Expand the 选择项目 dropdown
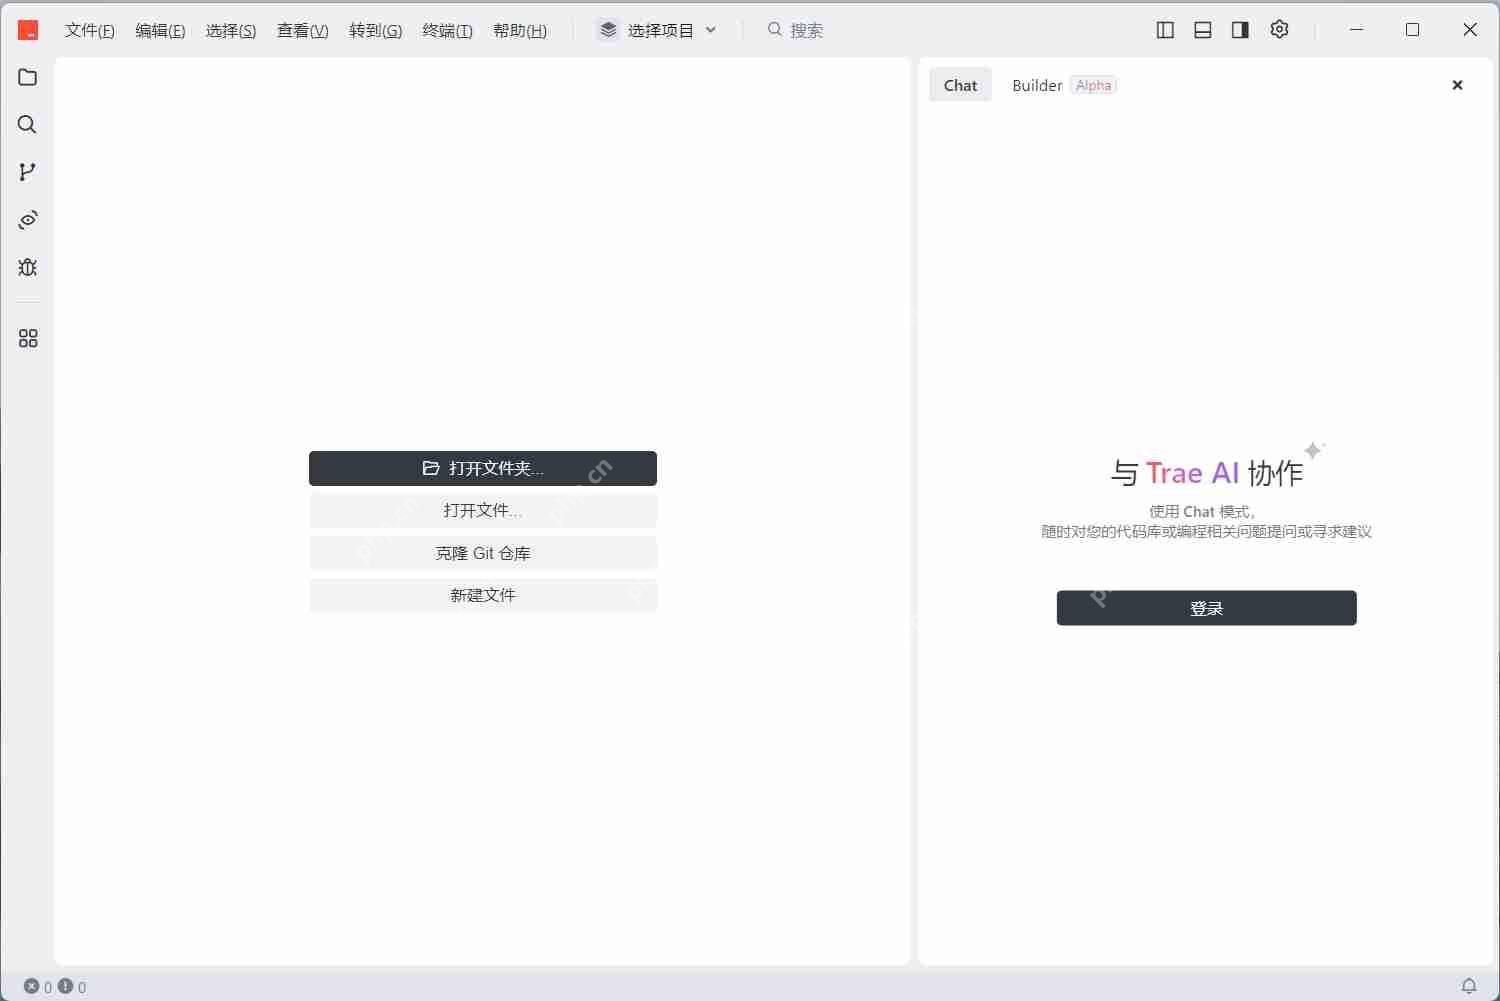The width and height of the screenshot is (1500, 1001). (x=657, y=29)
